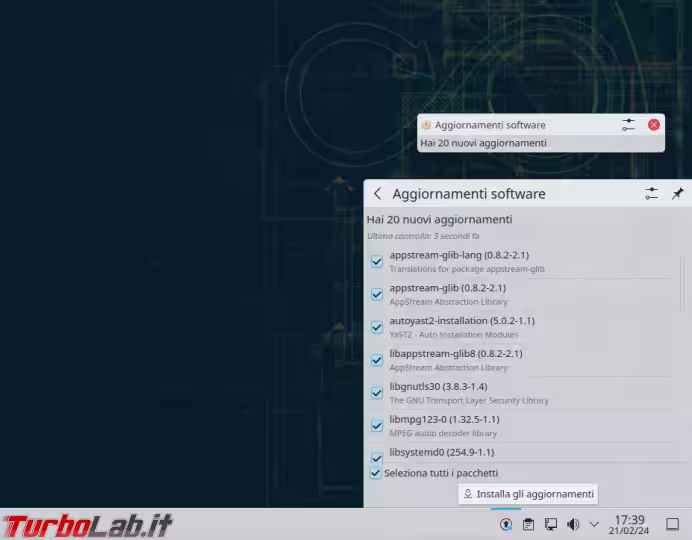Toggle the 'Seleziona tutti i pacchetti' checkbox
This screenshot has height=540, width=692.
pyautogui.click(x=376, y=473)
